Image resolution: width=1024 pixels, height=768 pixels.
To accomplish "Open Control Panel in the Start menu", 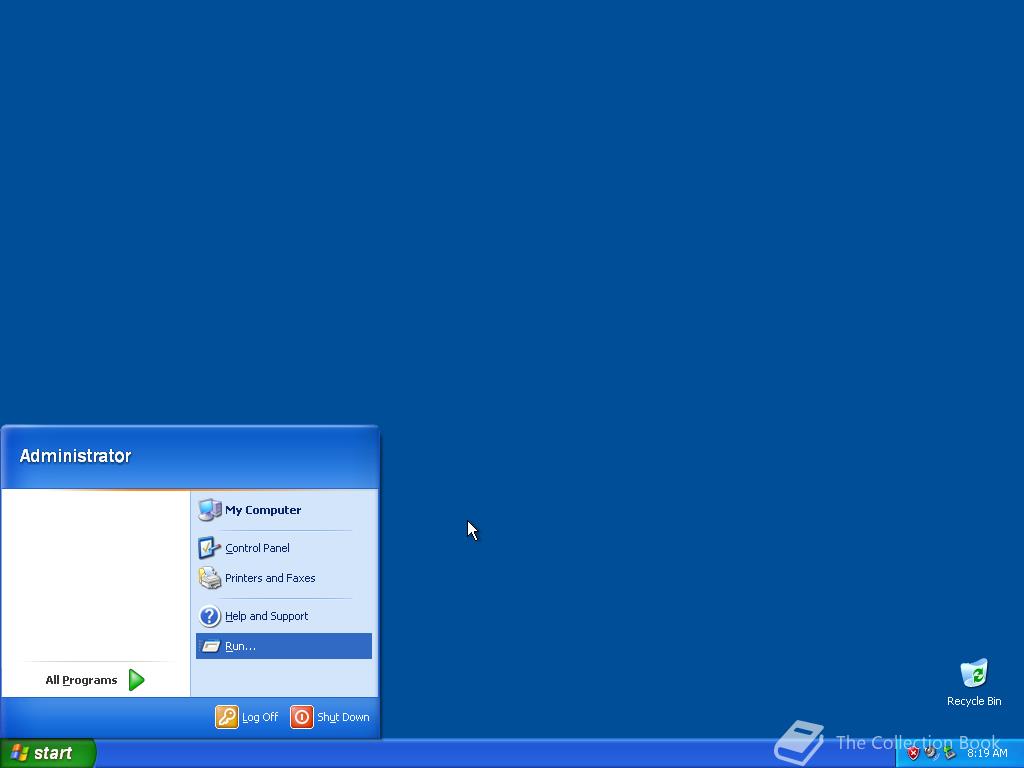I will click(x=283, y=548).
